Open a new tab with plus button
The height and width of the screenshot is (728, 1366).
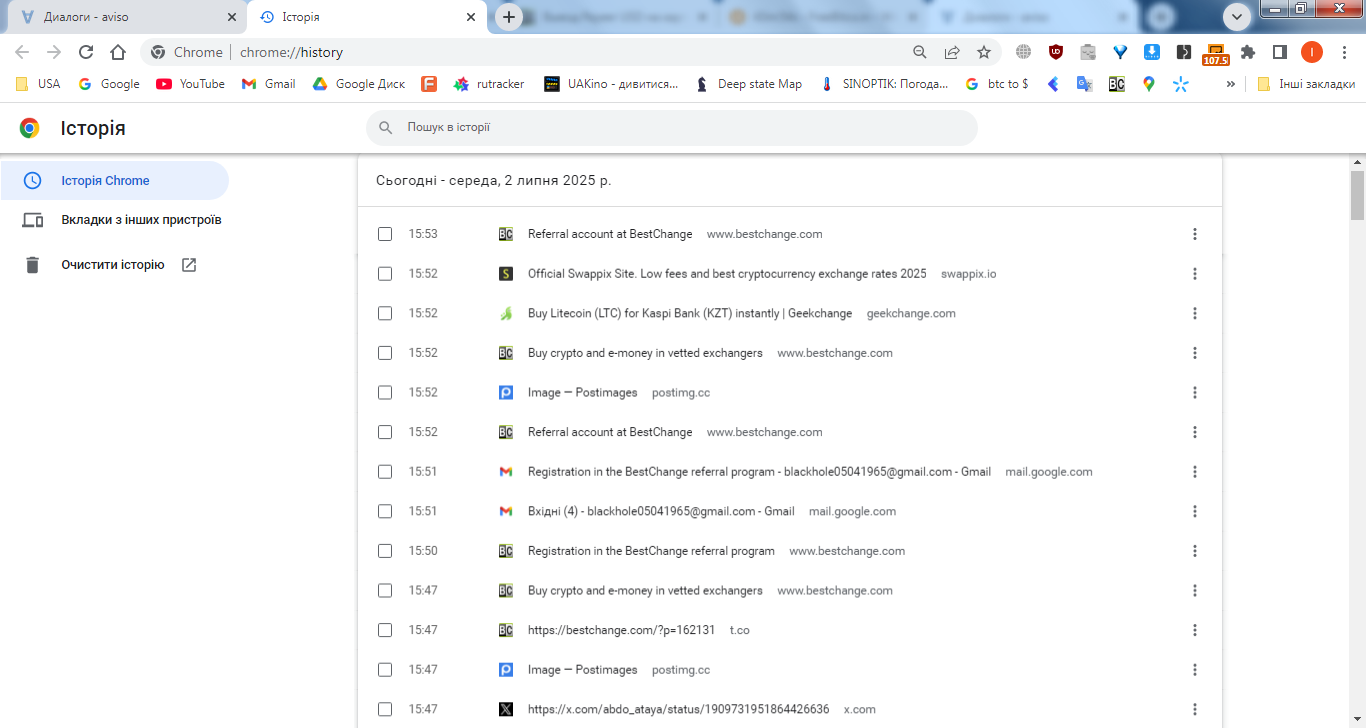509,17
